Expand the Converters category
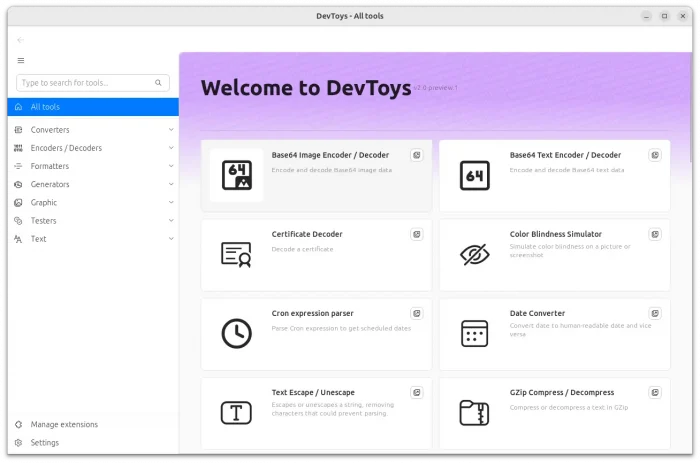The height and width of the screenshot is (463, 700). tap(171, 130)
